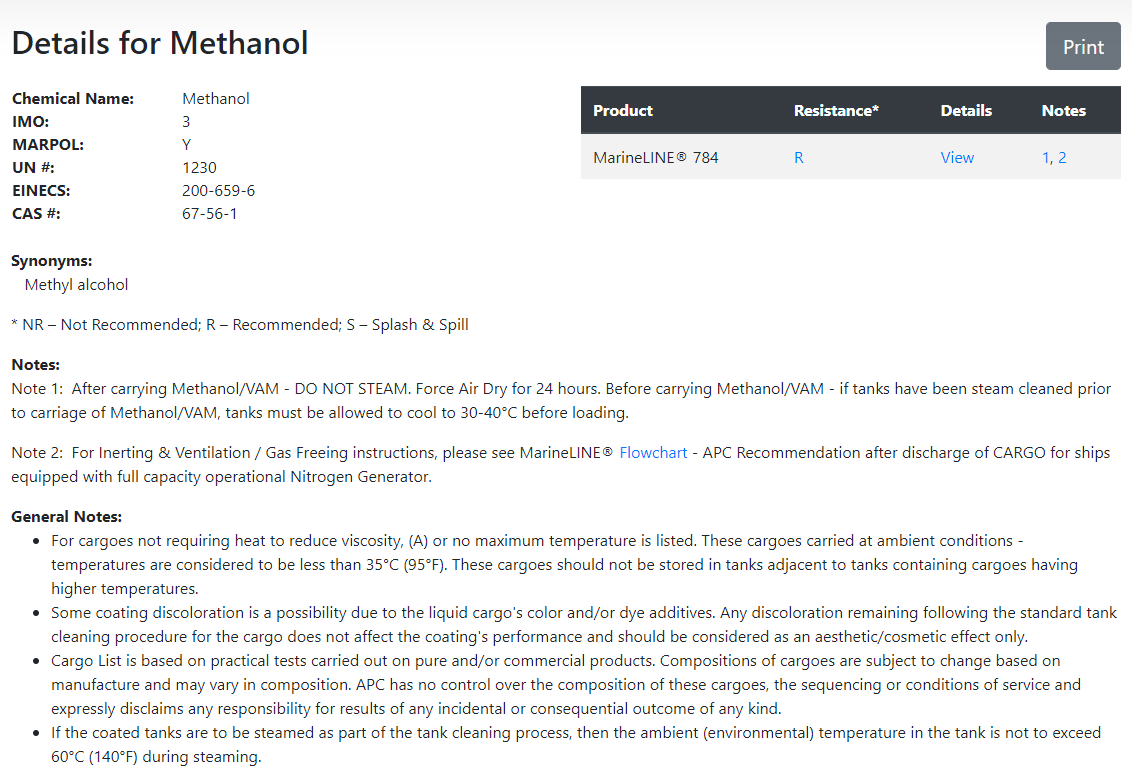
Task: Click the MARPOL value Y
Action: click(x=186, y=144)
